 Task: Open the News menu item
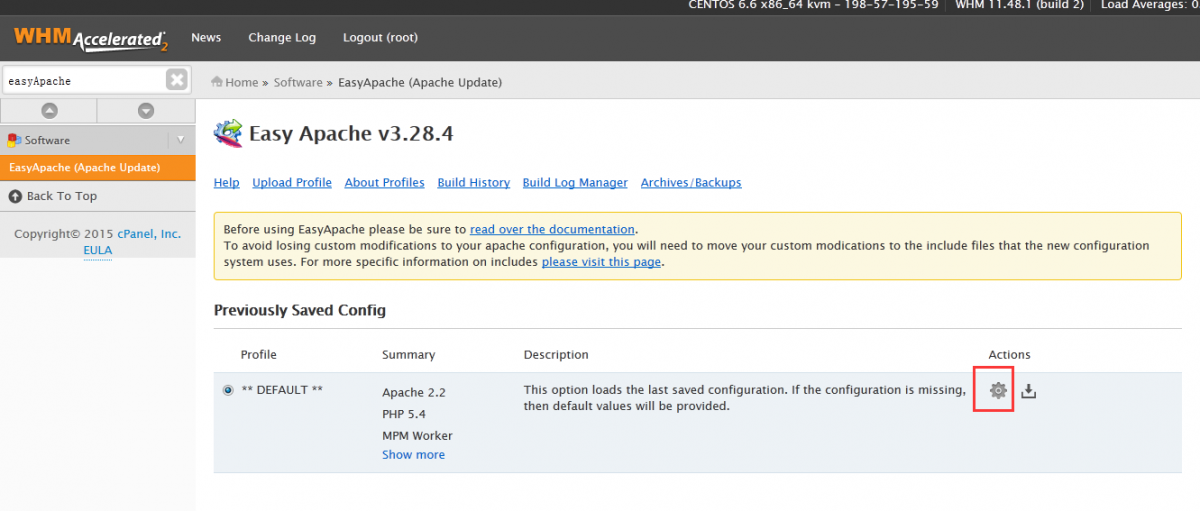click(206, 38)
